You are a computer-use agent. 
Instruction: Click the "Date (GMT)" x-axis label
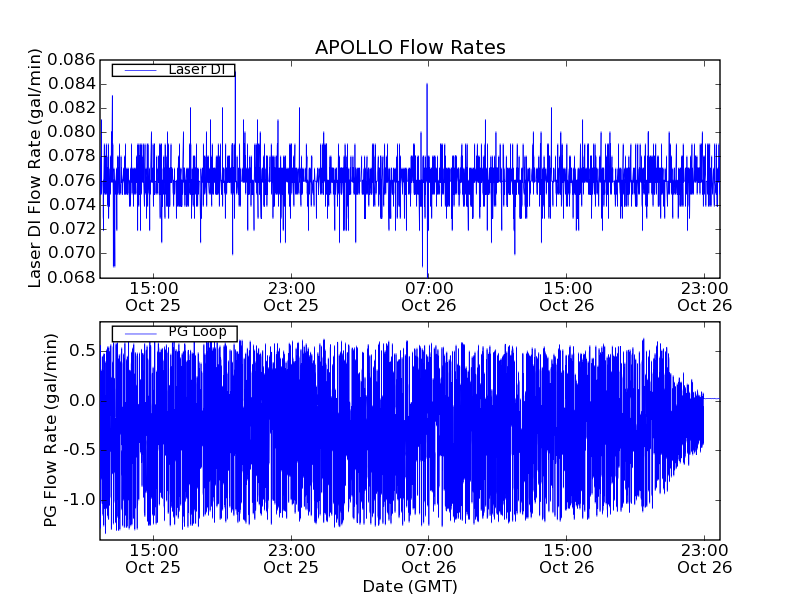tap(410, 586)
